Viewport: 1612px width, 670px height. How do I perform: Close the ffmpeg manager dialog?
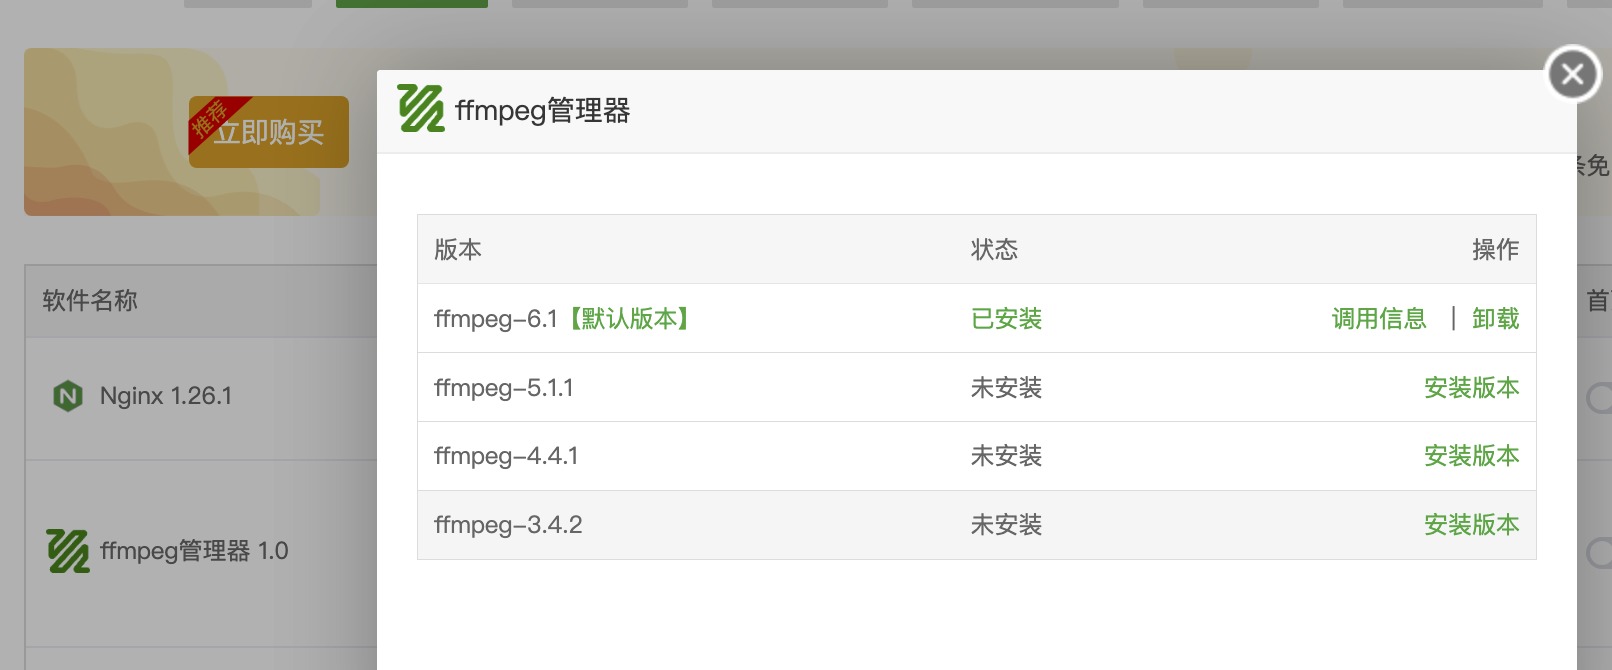[1573, 73]
